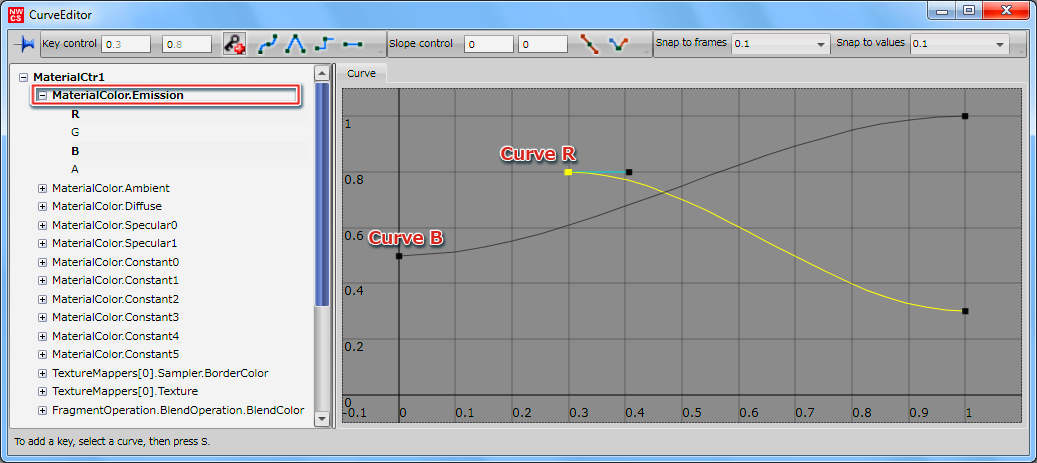Screen dimensions: 1037x463
Task: Select the MaterialColor.Specular0 label
Action: click(114, 225)
